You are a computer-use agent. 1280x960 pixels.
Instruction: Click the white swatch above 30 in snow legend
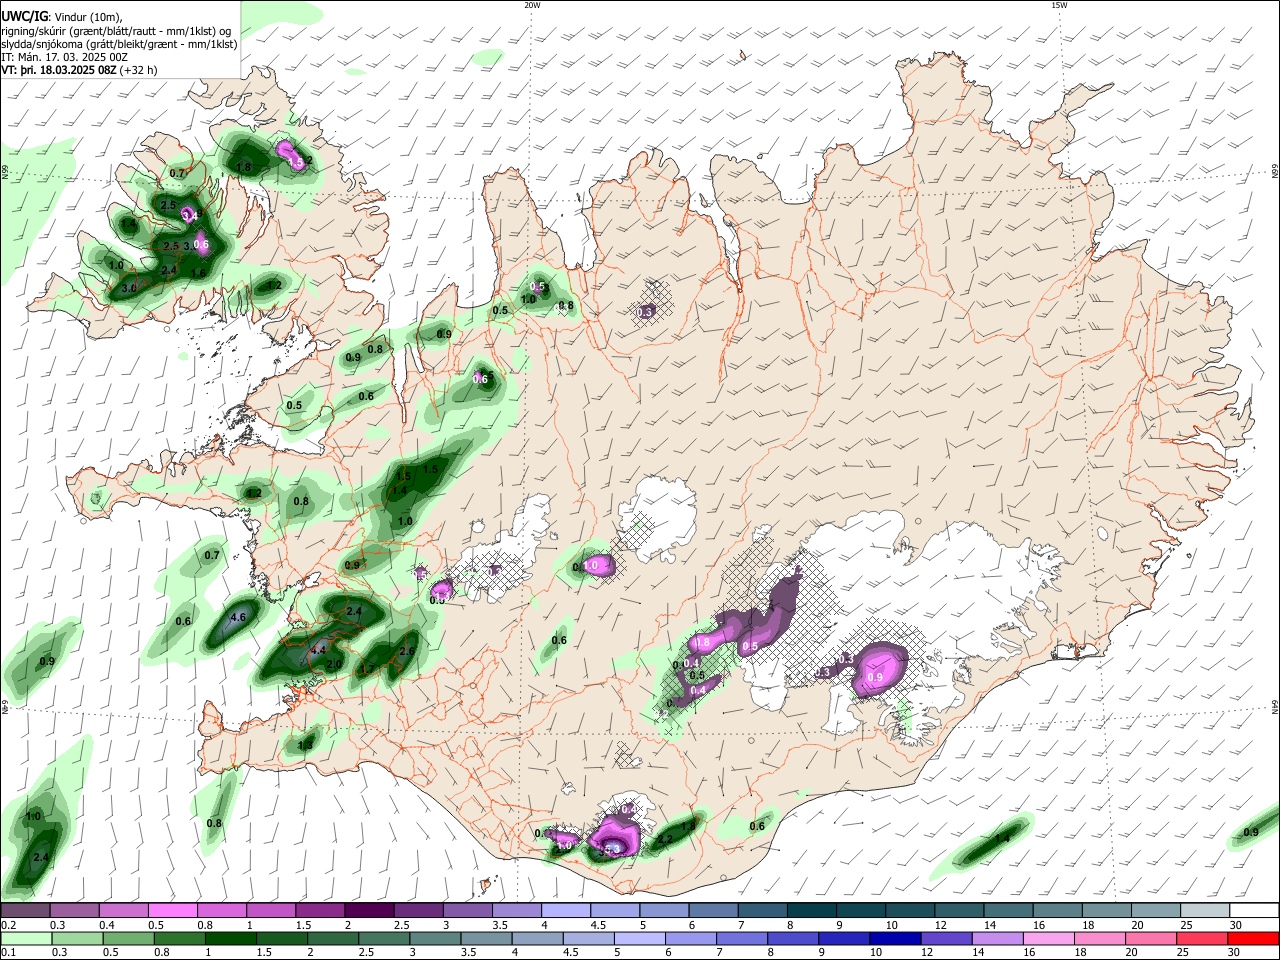[x=1253, y=910]
